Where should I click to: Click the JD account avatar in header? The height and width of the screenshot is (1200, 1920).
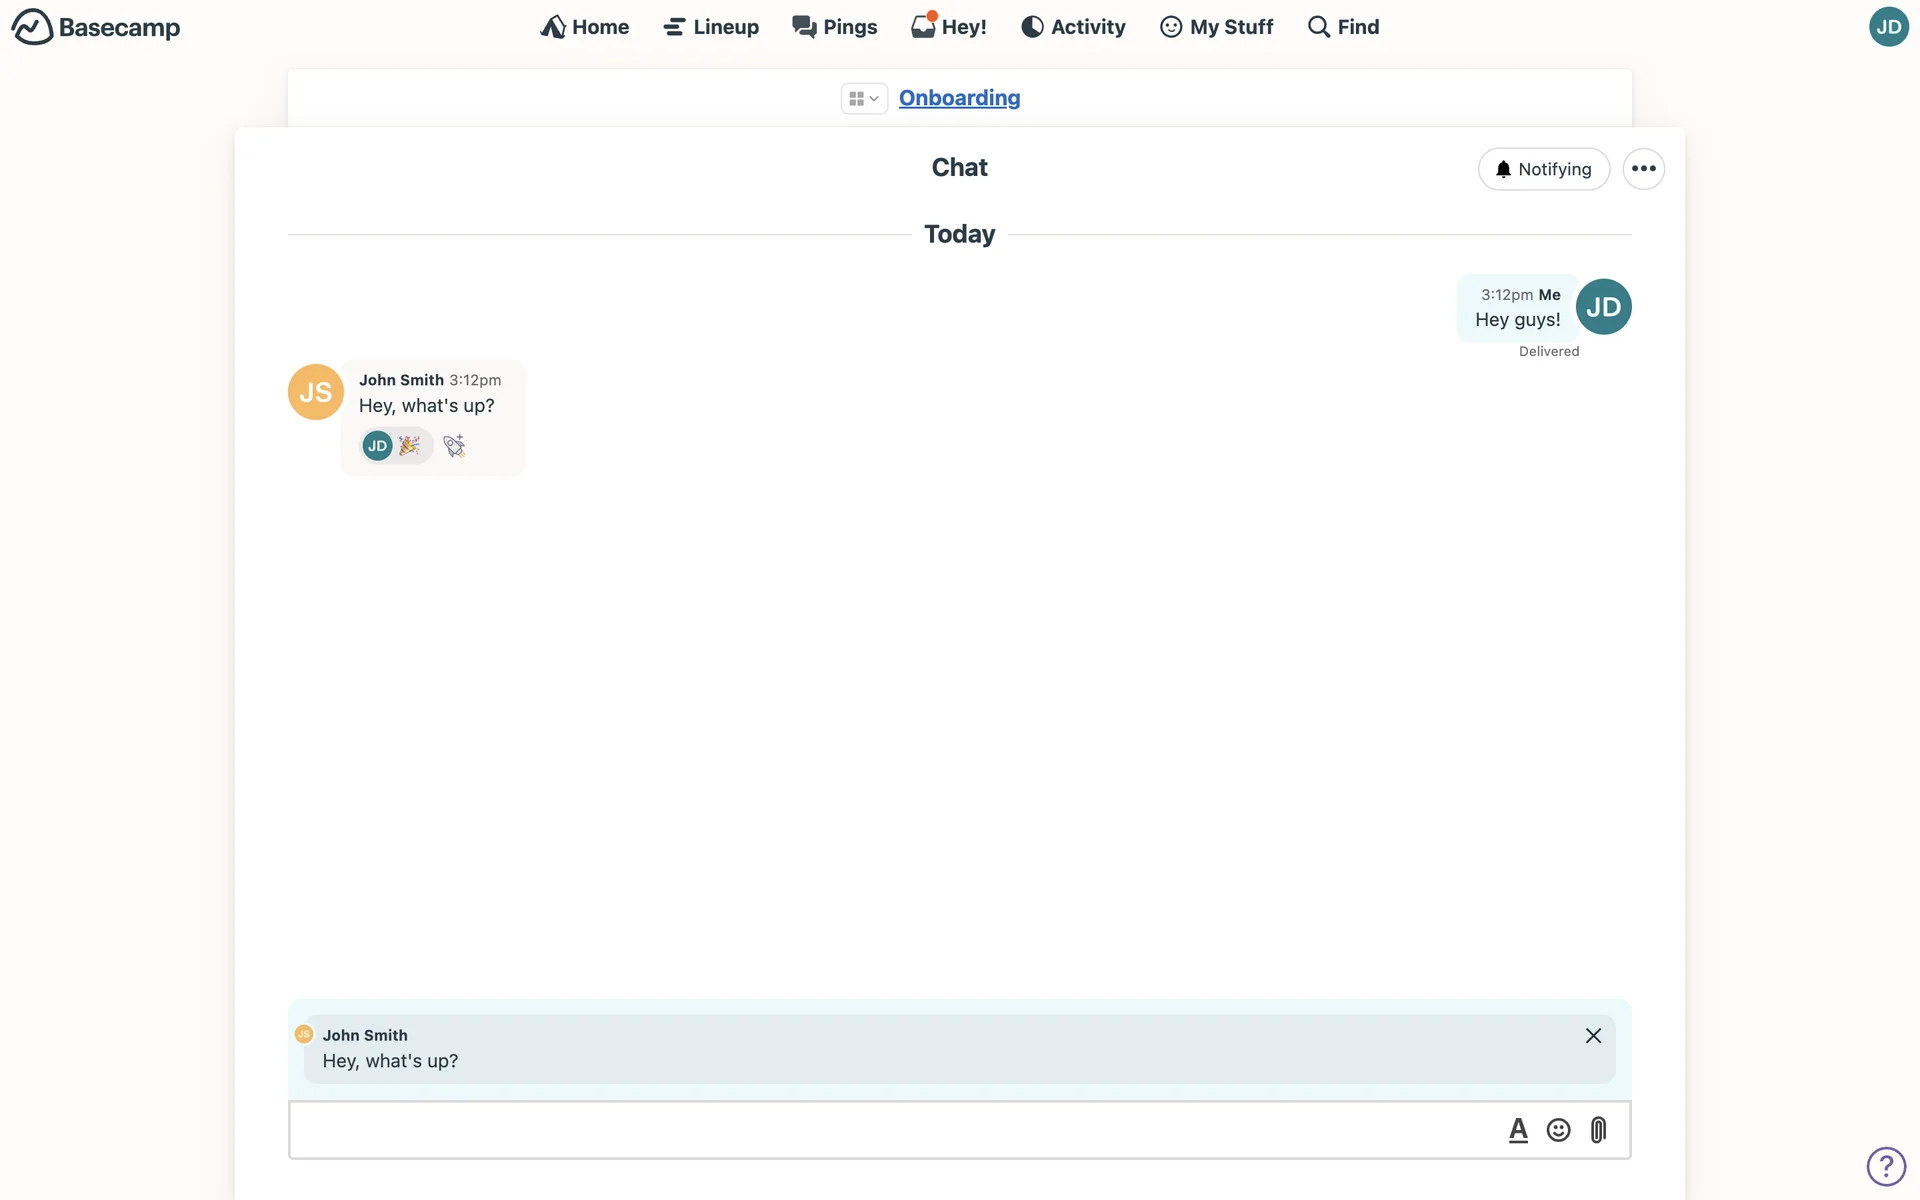pyautogui.click(x=1888, y=27)
